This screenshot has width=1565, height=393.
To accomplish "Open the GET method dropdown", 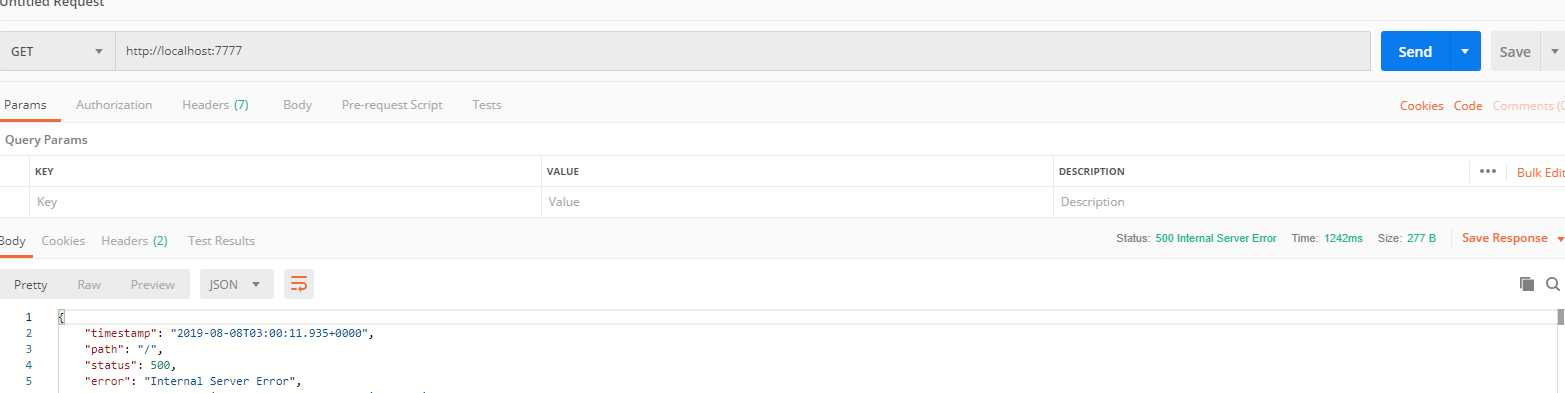I will pos(57,51).
